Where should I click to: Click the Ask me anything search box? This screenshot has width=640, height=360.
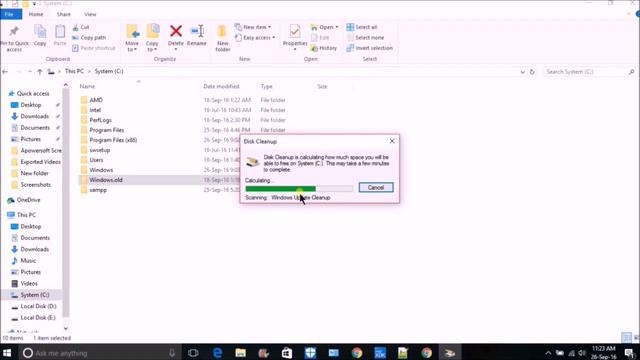pos(99,353)
